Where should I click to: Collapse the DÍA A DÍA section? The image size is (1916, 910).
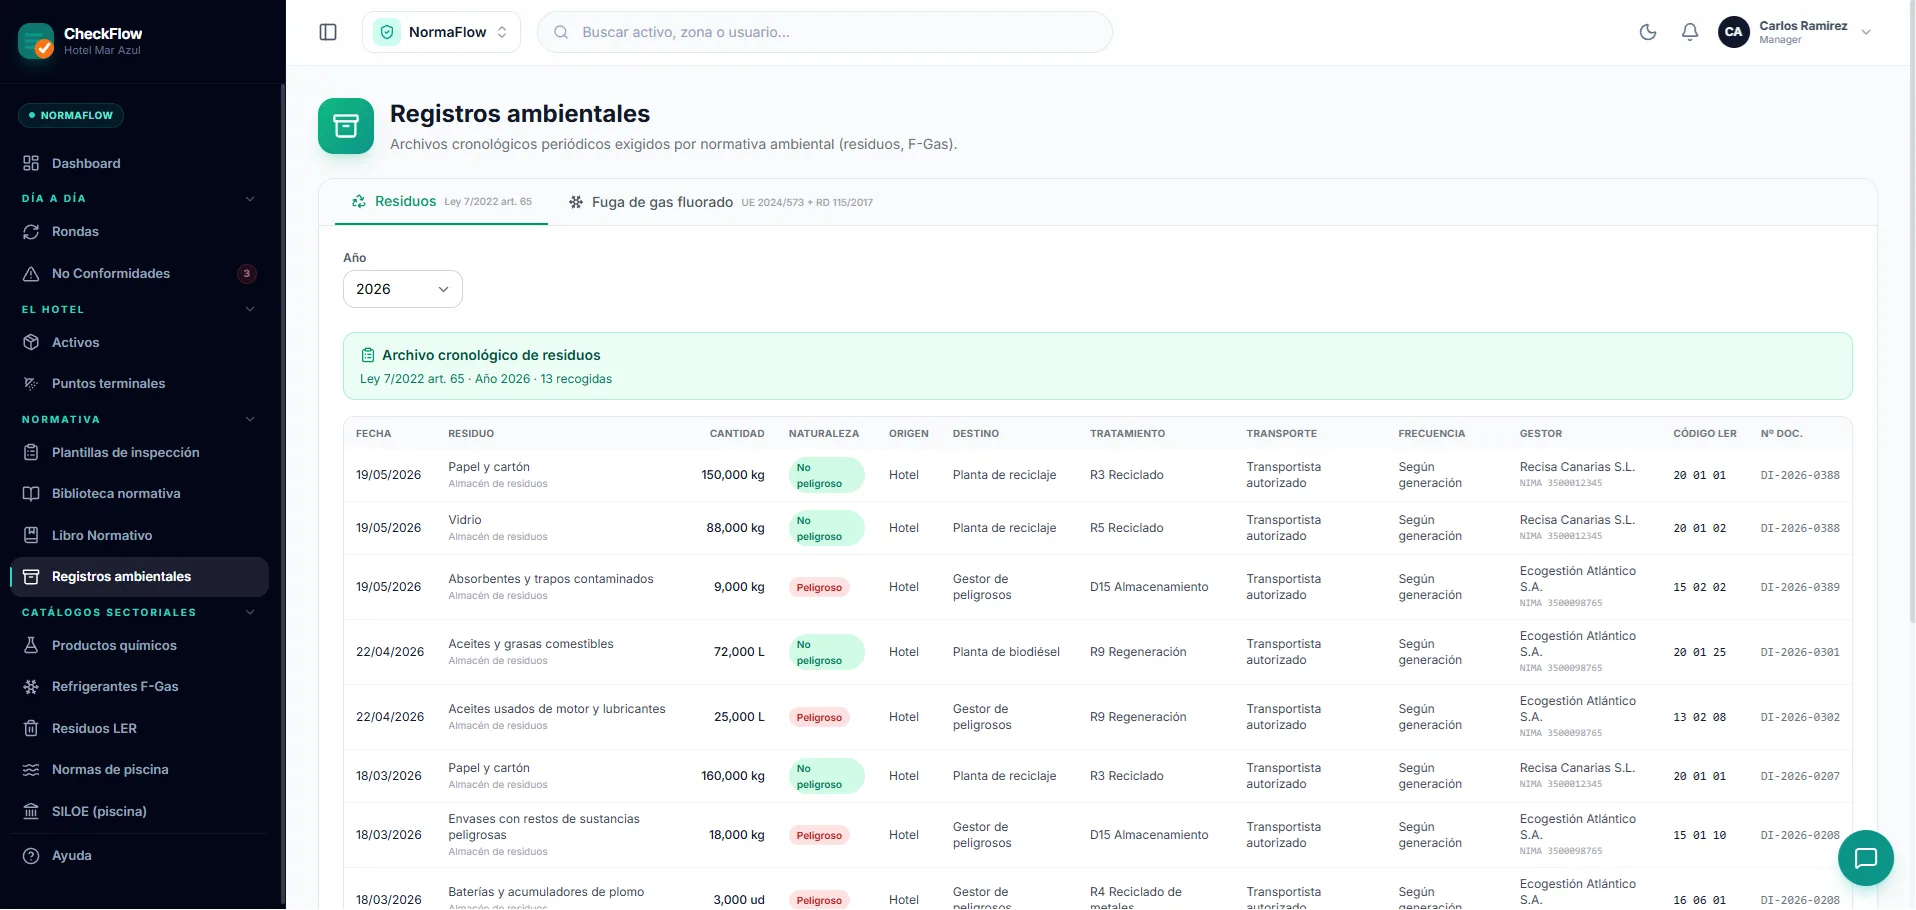click(x=250, y=198)
